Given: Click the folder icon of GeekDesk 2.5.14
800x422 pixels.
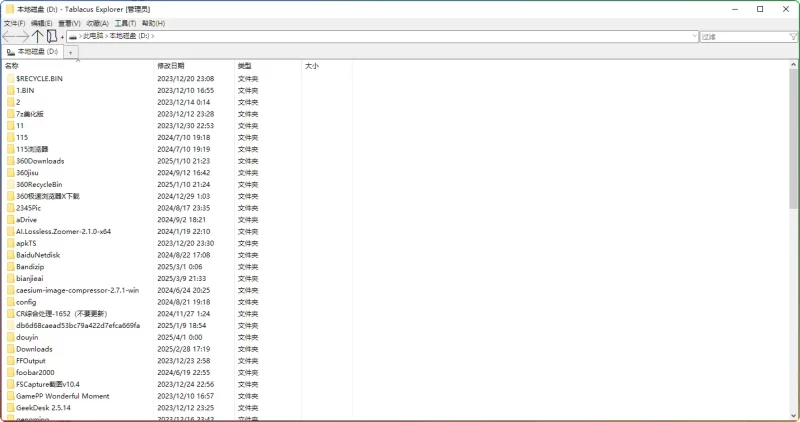Looking at the screenshot, I should coord(11,408).
